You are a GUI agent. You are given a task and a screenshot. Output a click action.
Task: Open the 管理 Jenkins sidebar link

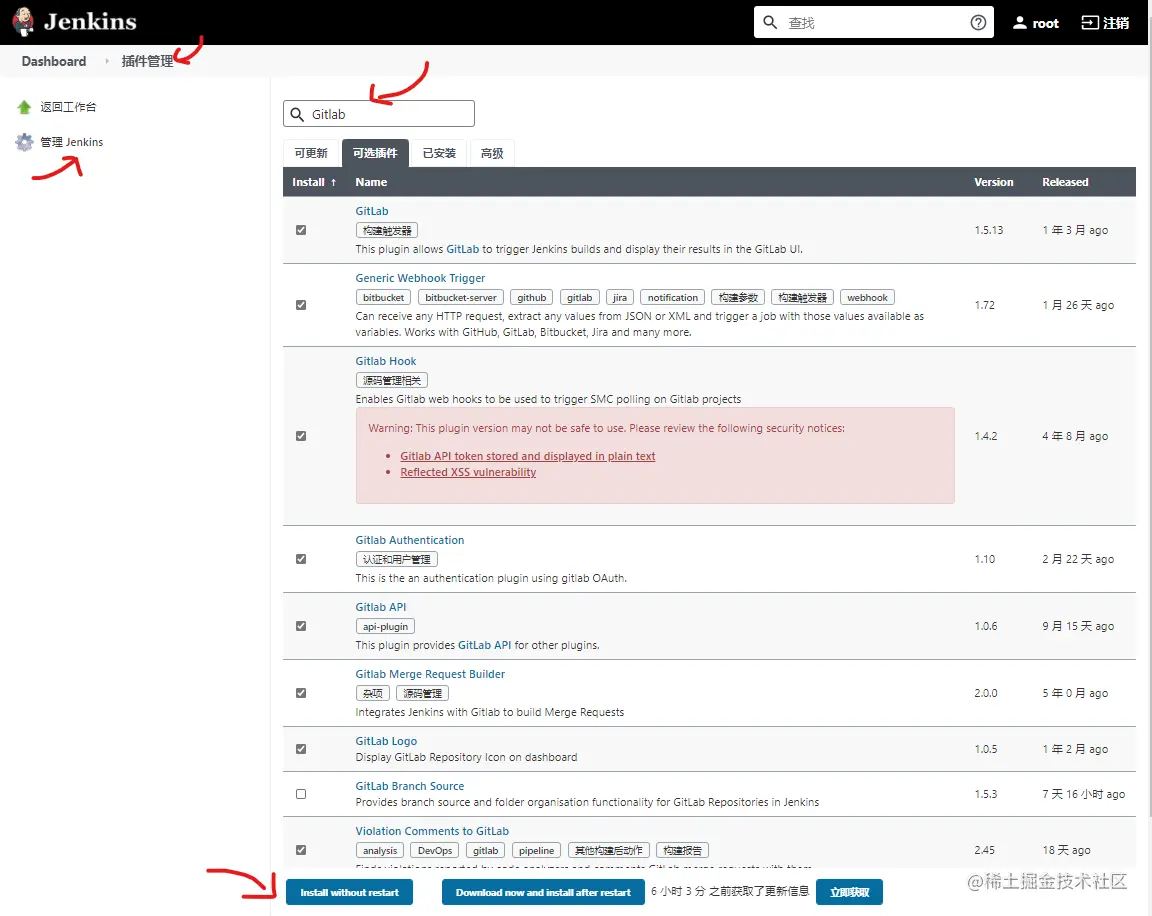72,142
